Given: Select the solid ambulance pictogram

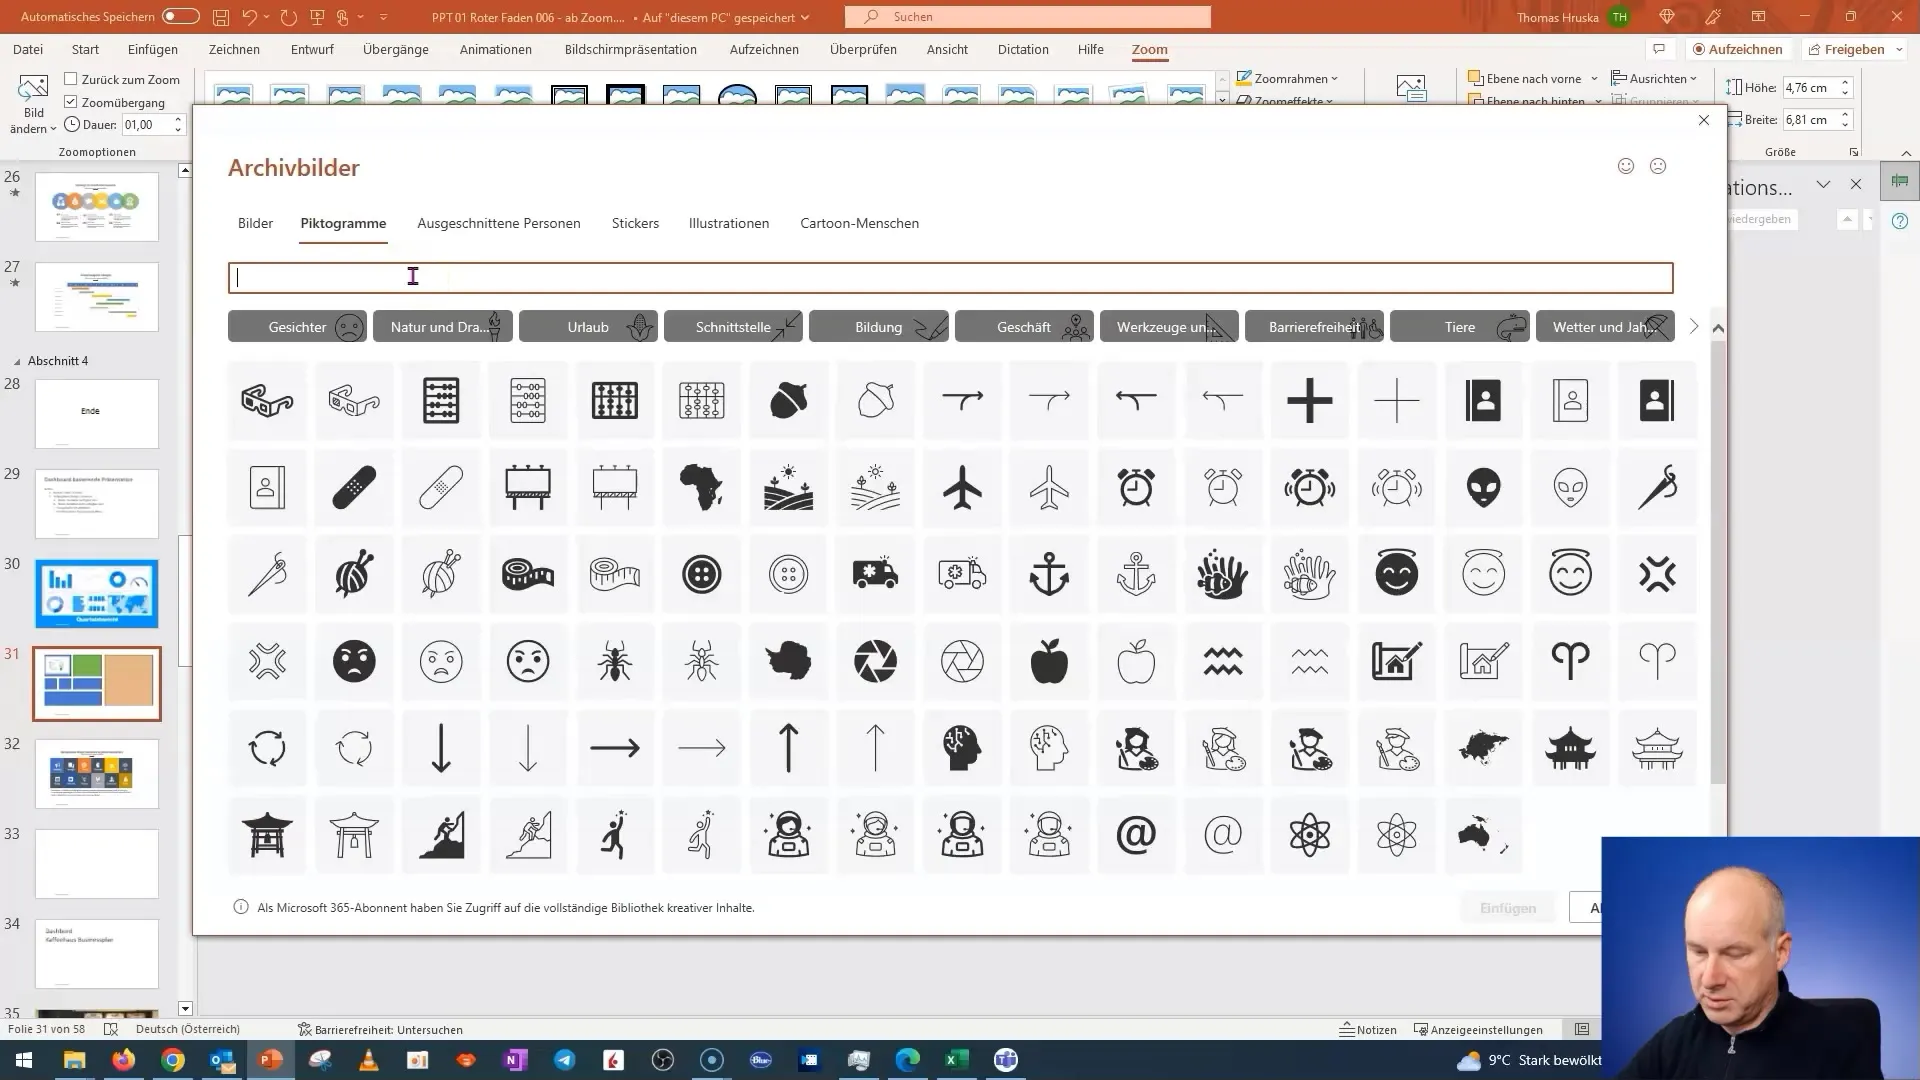Looking at the screenshot, I should [x=875, y=575].
